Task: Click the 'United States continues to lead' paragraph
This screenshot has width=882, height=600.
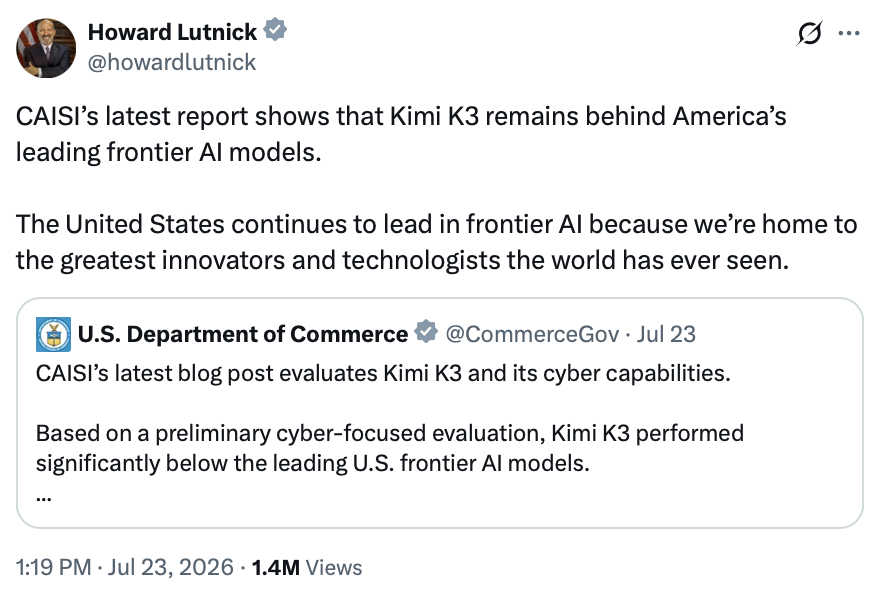Action: [436, 242]
